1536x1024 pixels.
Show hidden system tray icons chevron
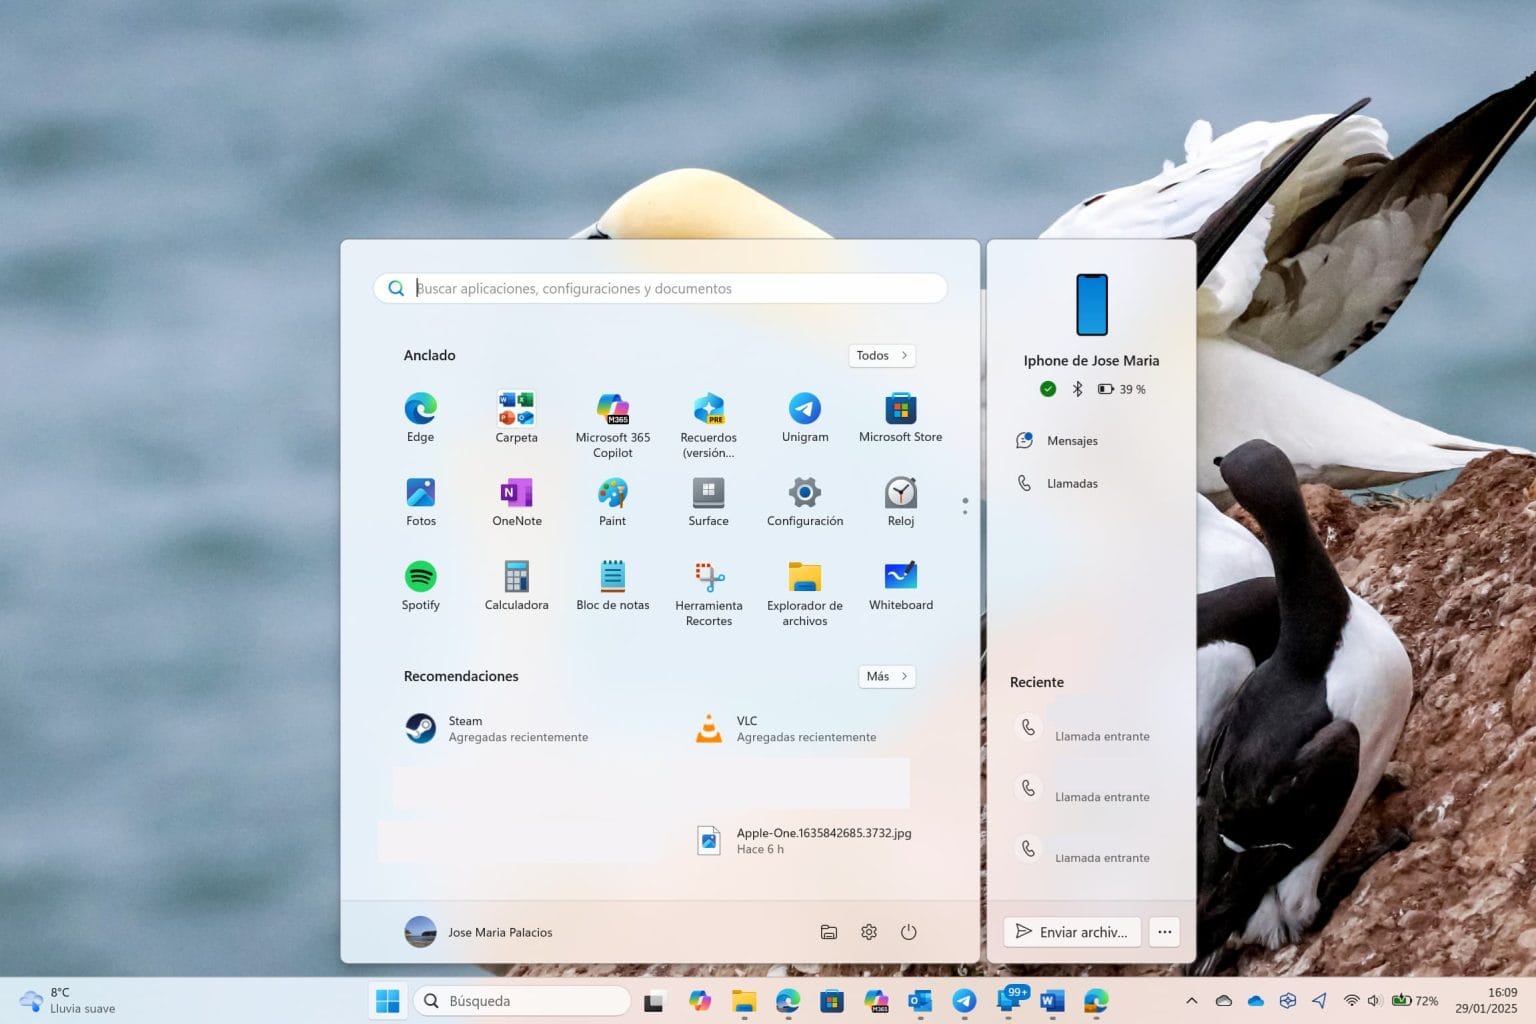click(1191, 1001)
